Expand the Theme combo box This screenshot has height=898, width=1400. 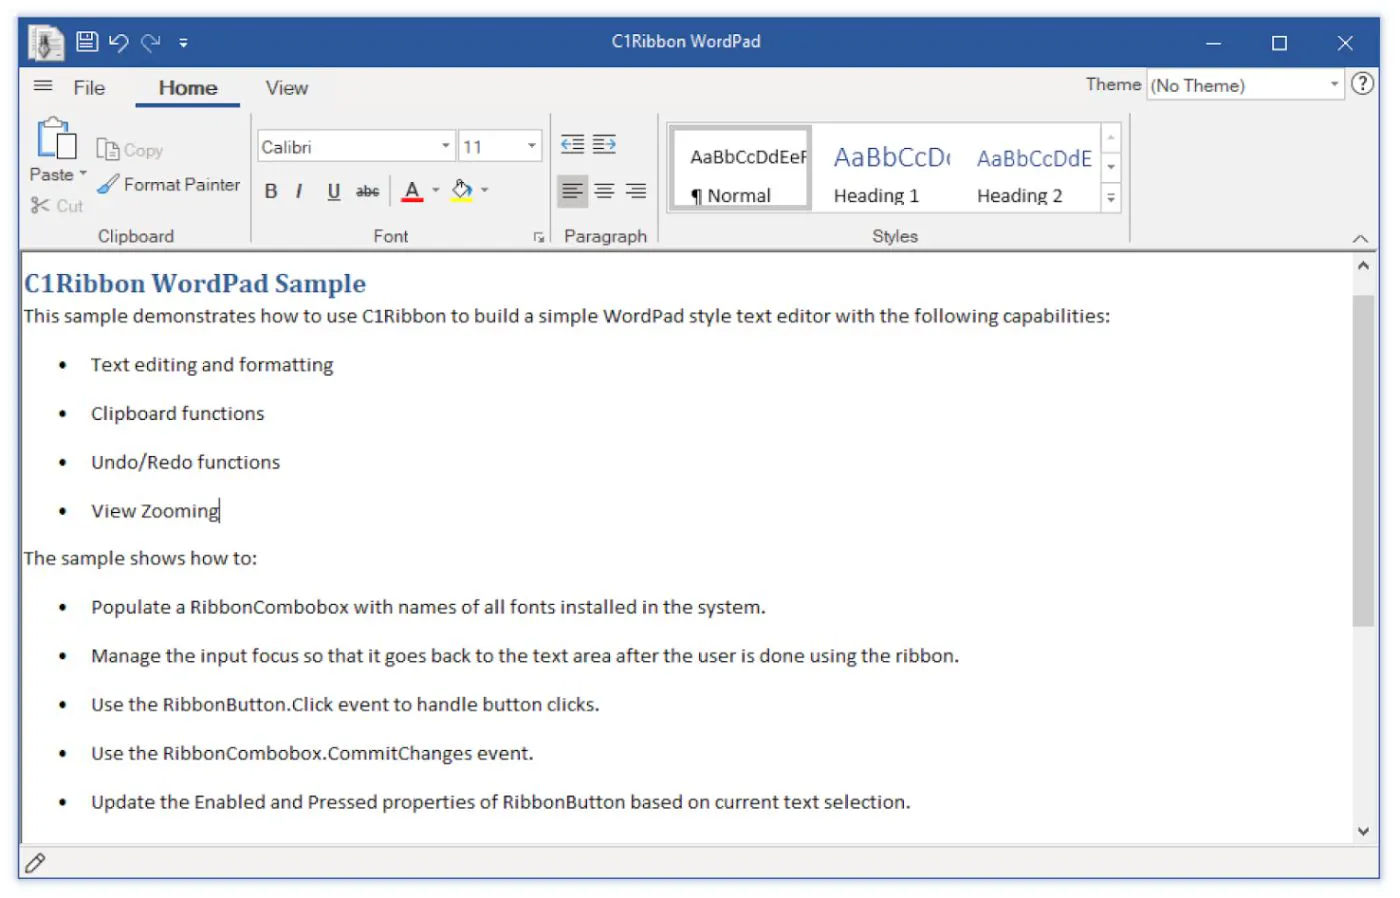(1334, 85)
